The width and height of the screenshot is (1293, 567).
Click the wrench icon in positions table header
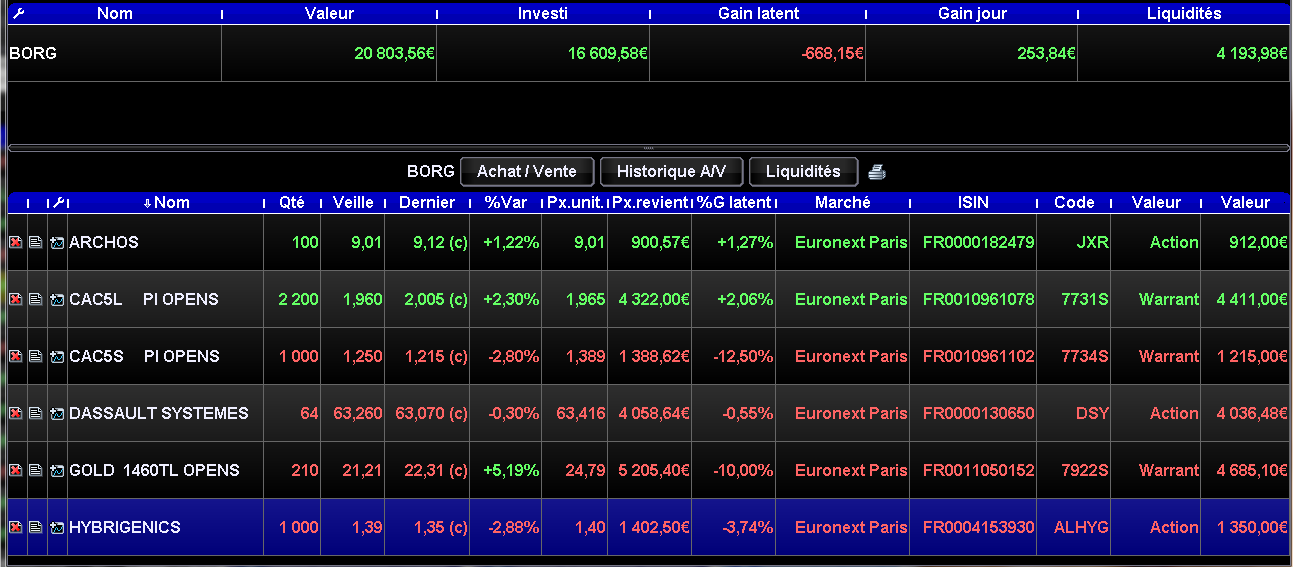pos(57,203)
